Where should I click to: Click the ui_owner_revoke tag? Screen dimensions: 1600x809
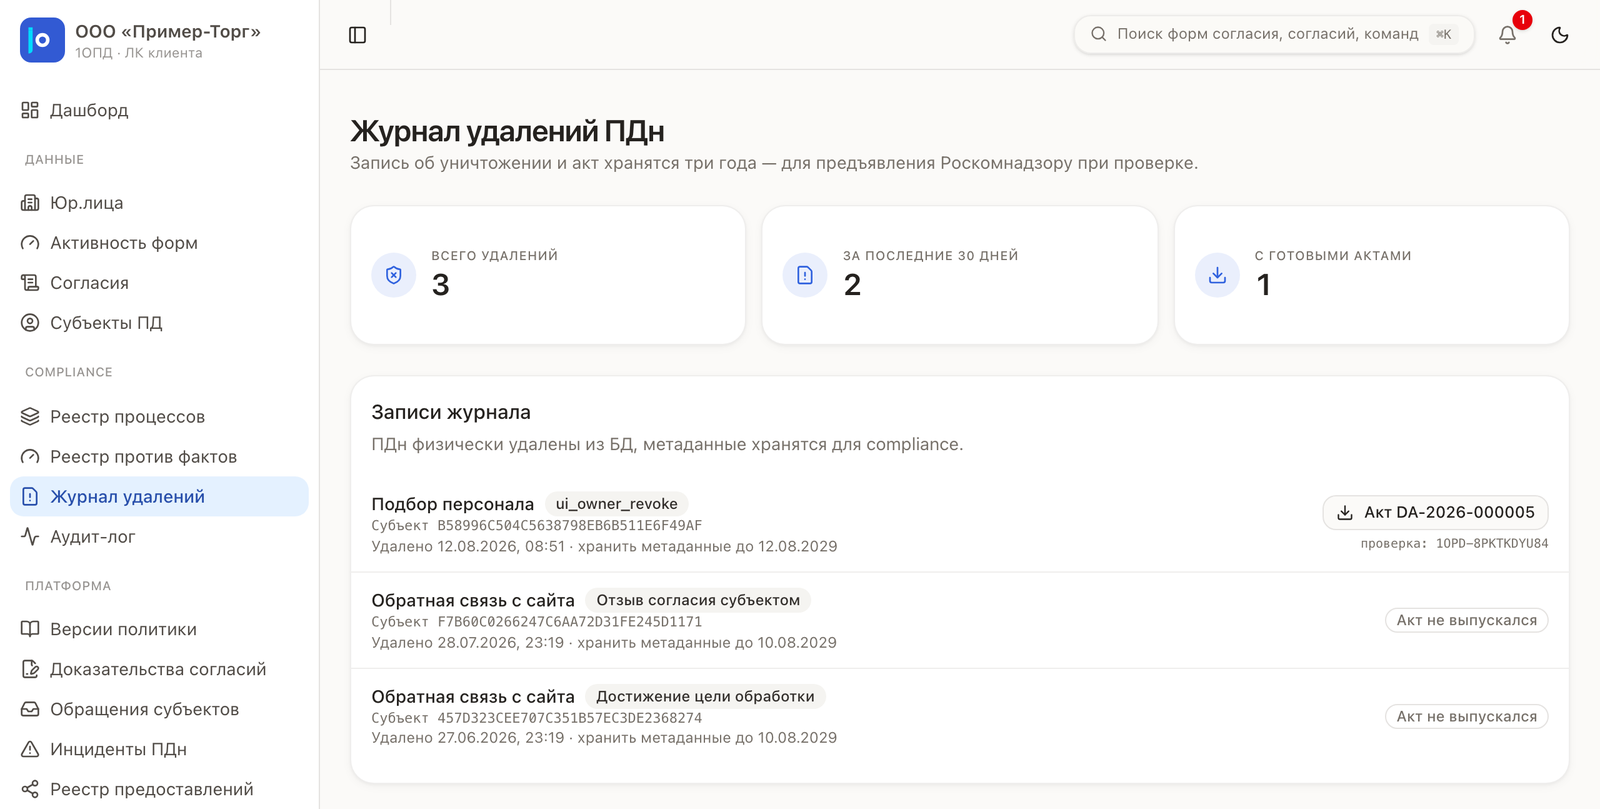click(x=617, y=504)
